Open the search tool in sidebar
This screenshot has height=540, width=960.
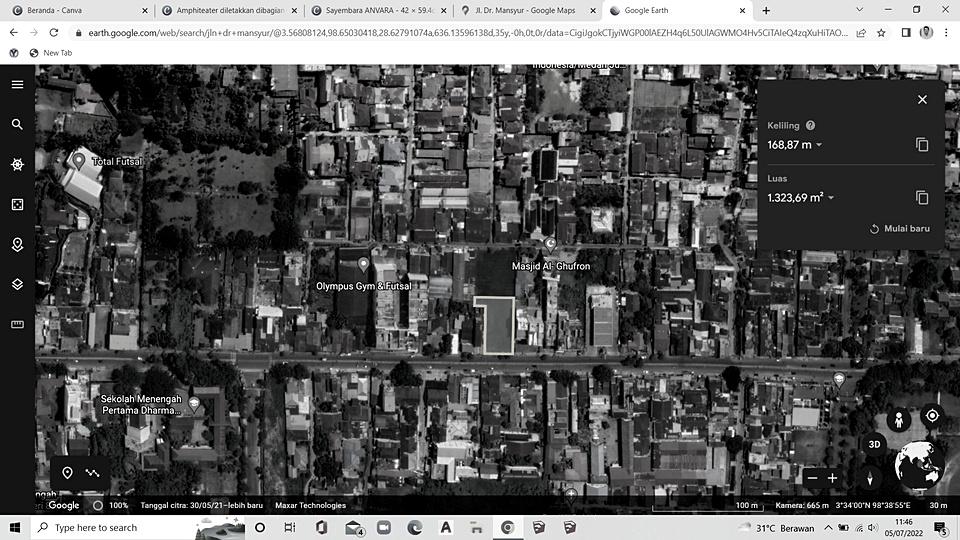(x=17, y=124)
